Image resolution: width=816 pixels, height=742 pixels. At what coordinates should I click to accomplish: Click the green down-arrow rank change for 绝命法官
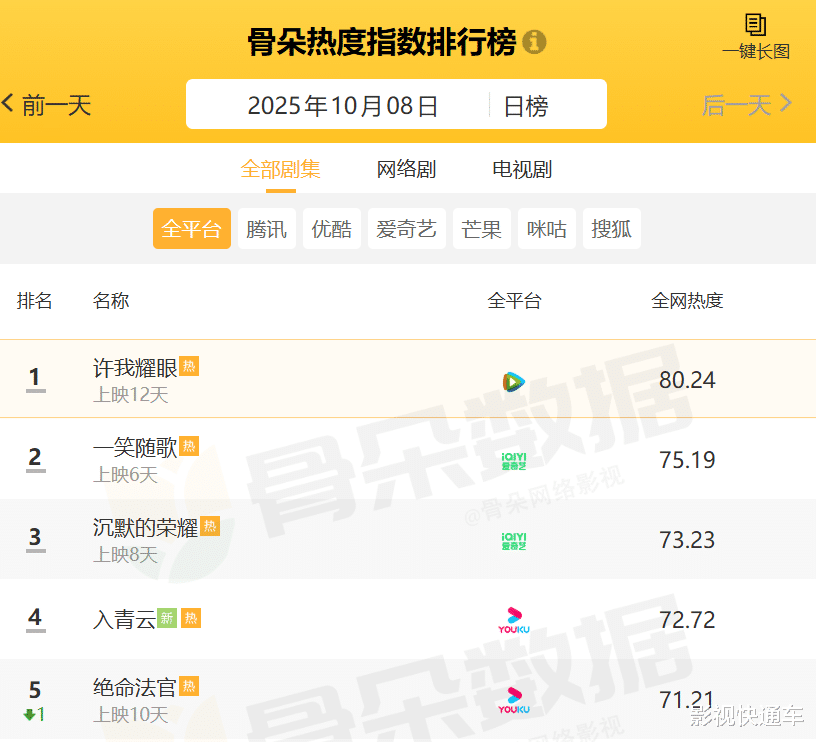34,714
